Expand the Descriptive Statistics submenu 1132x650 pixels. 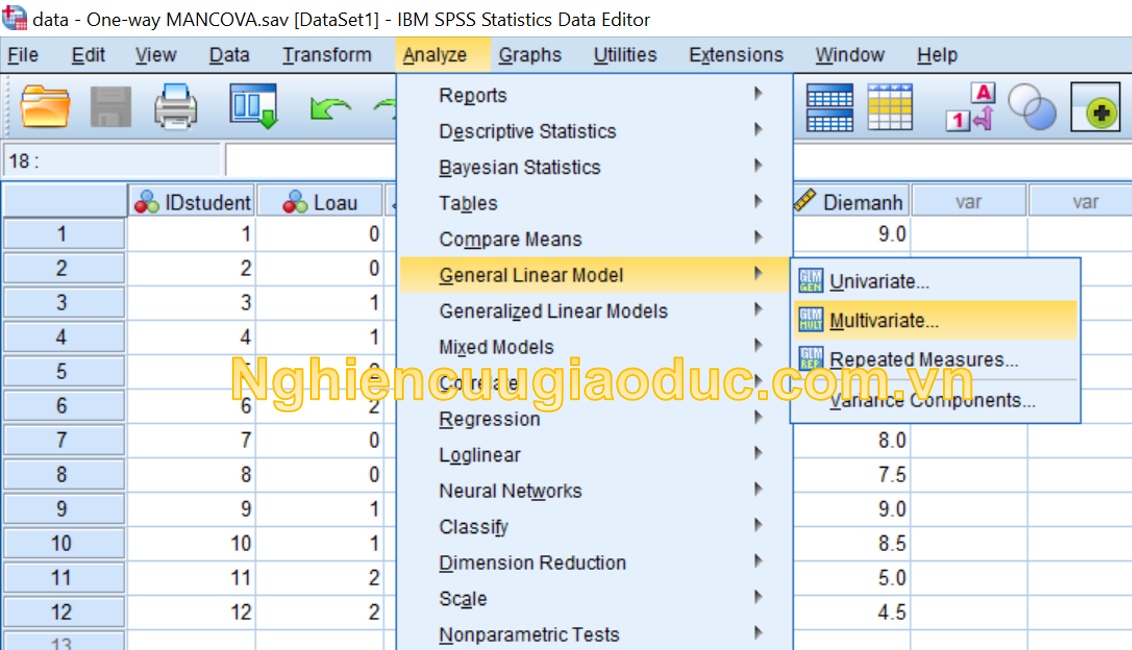click(527, 131)
